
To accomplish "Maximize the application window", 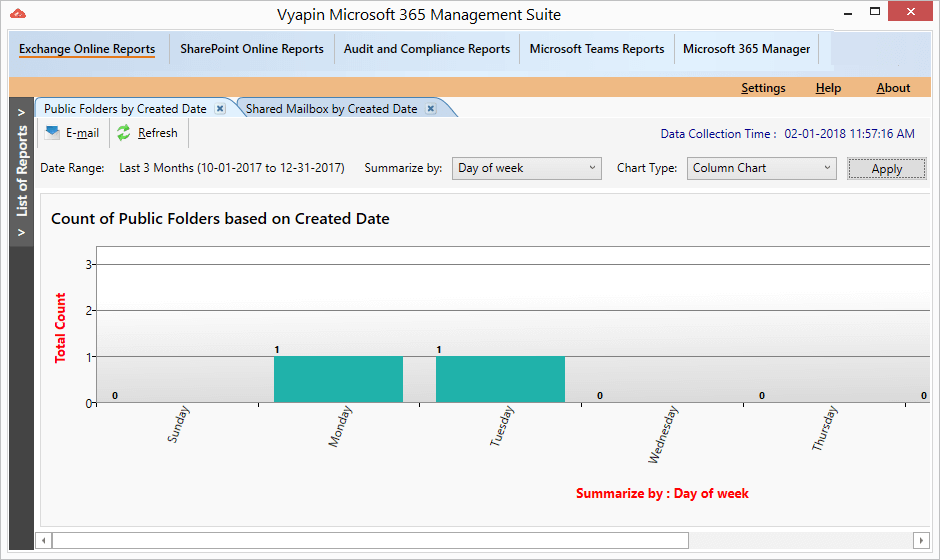I will (875, 11).
